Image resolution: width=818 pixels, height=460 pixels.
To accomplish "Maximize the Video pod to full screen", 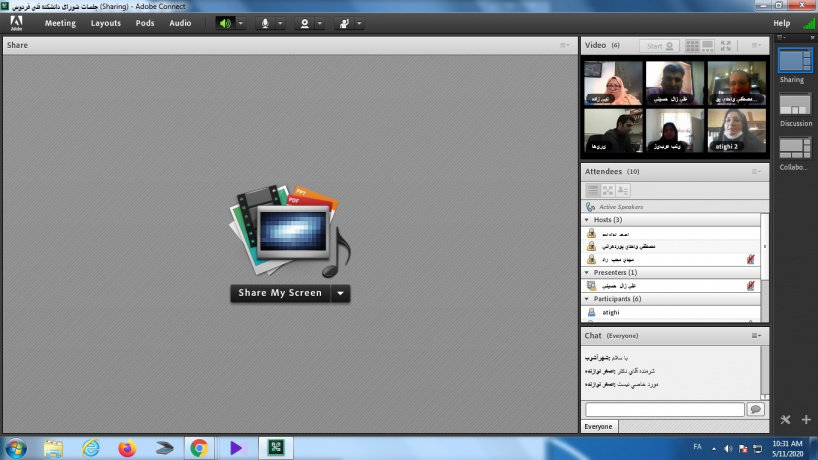I will pos(726,46).
